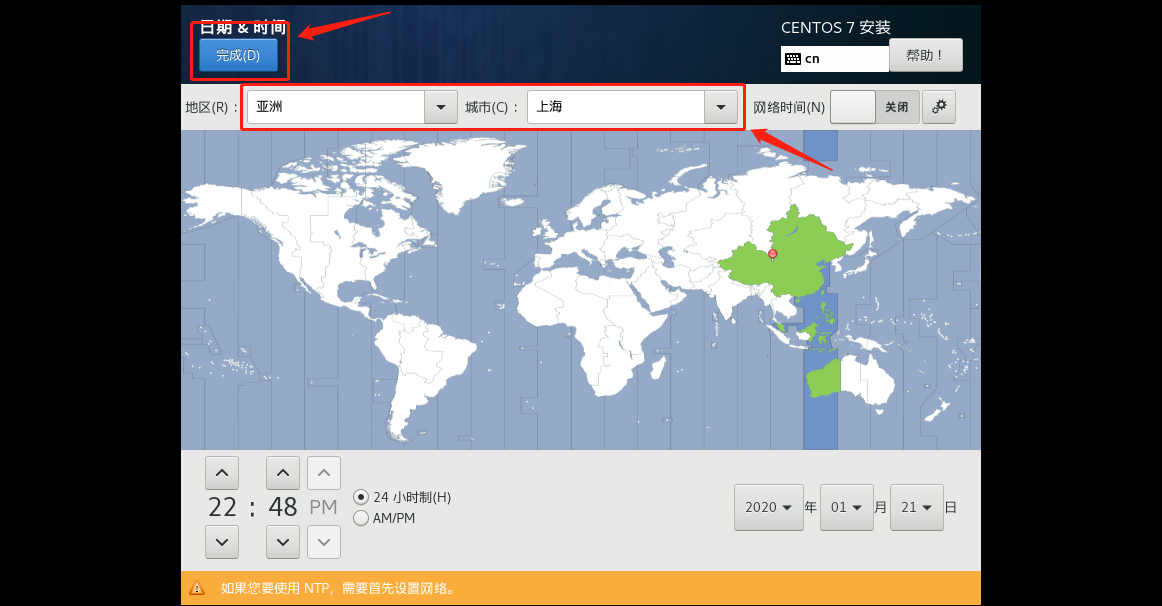Open the 帮助! help button
The image size is (1162, 606).
click(926, 56)
